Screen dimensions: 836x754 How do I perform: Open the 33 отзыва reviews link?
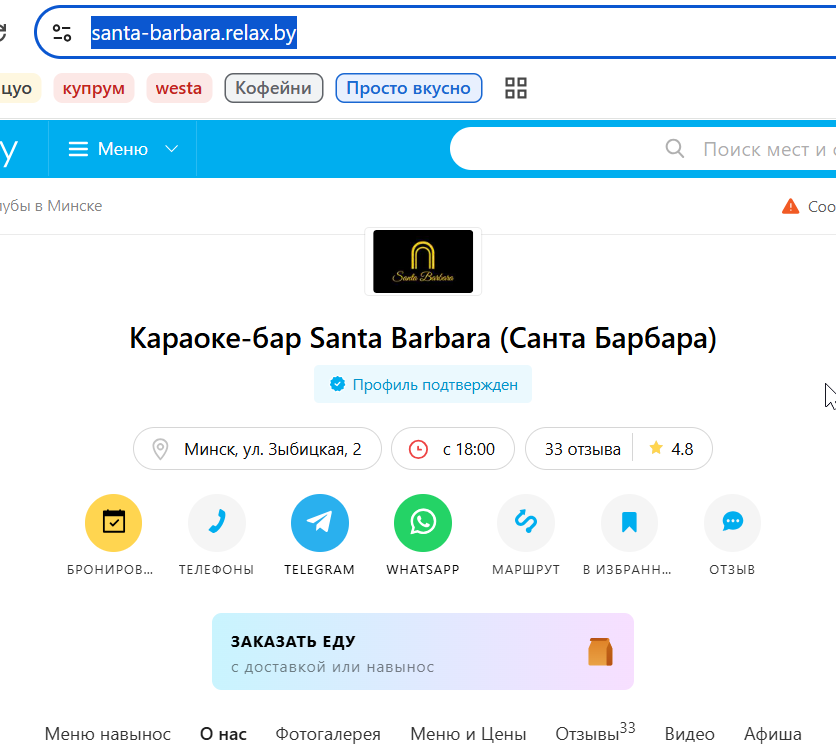pyautogui.click(x=582, y=449)
